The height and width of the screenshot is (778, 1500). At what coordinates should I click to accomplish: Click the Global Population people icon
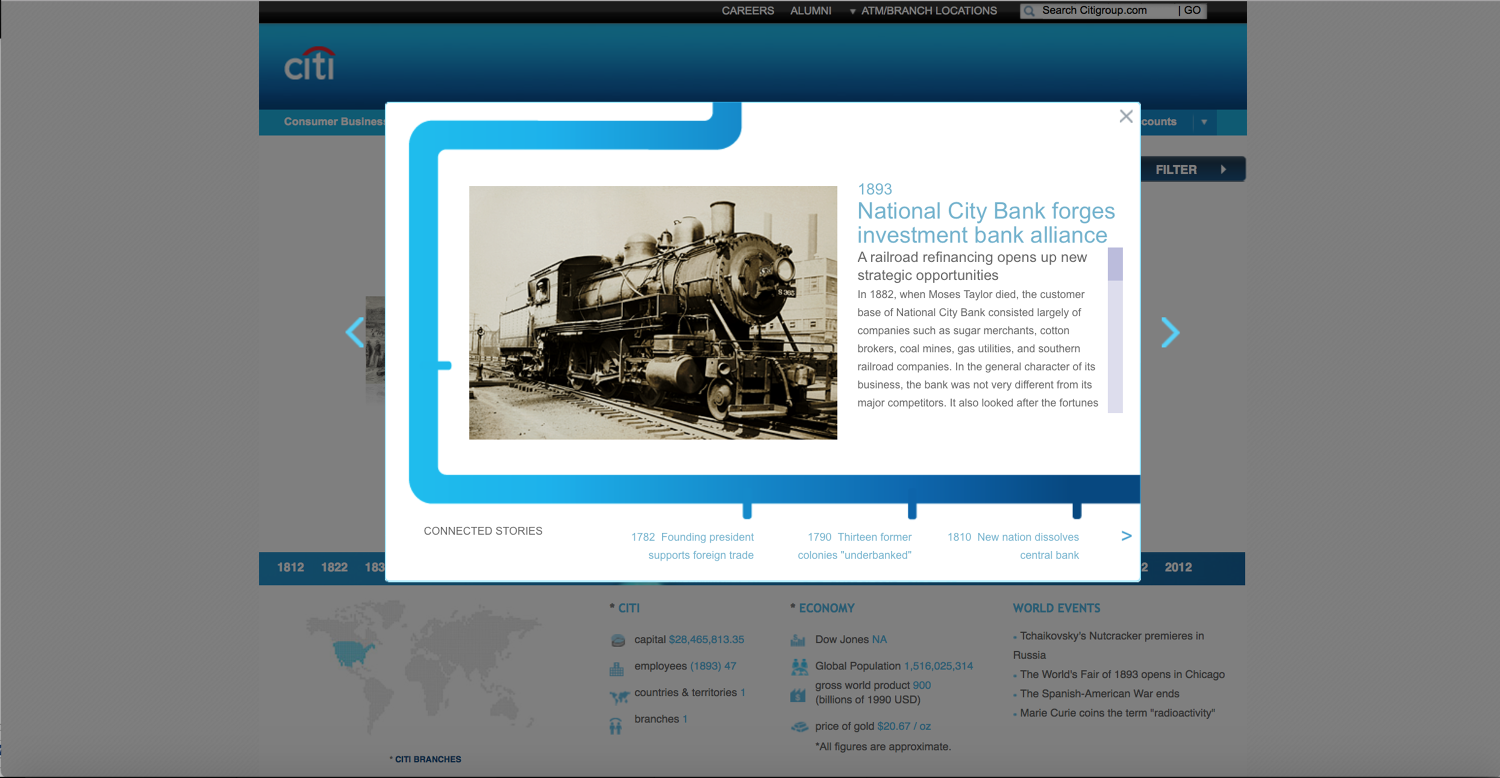[x=799, y=666]
